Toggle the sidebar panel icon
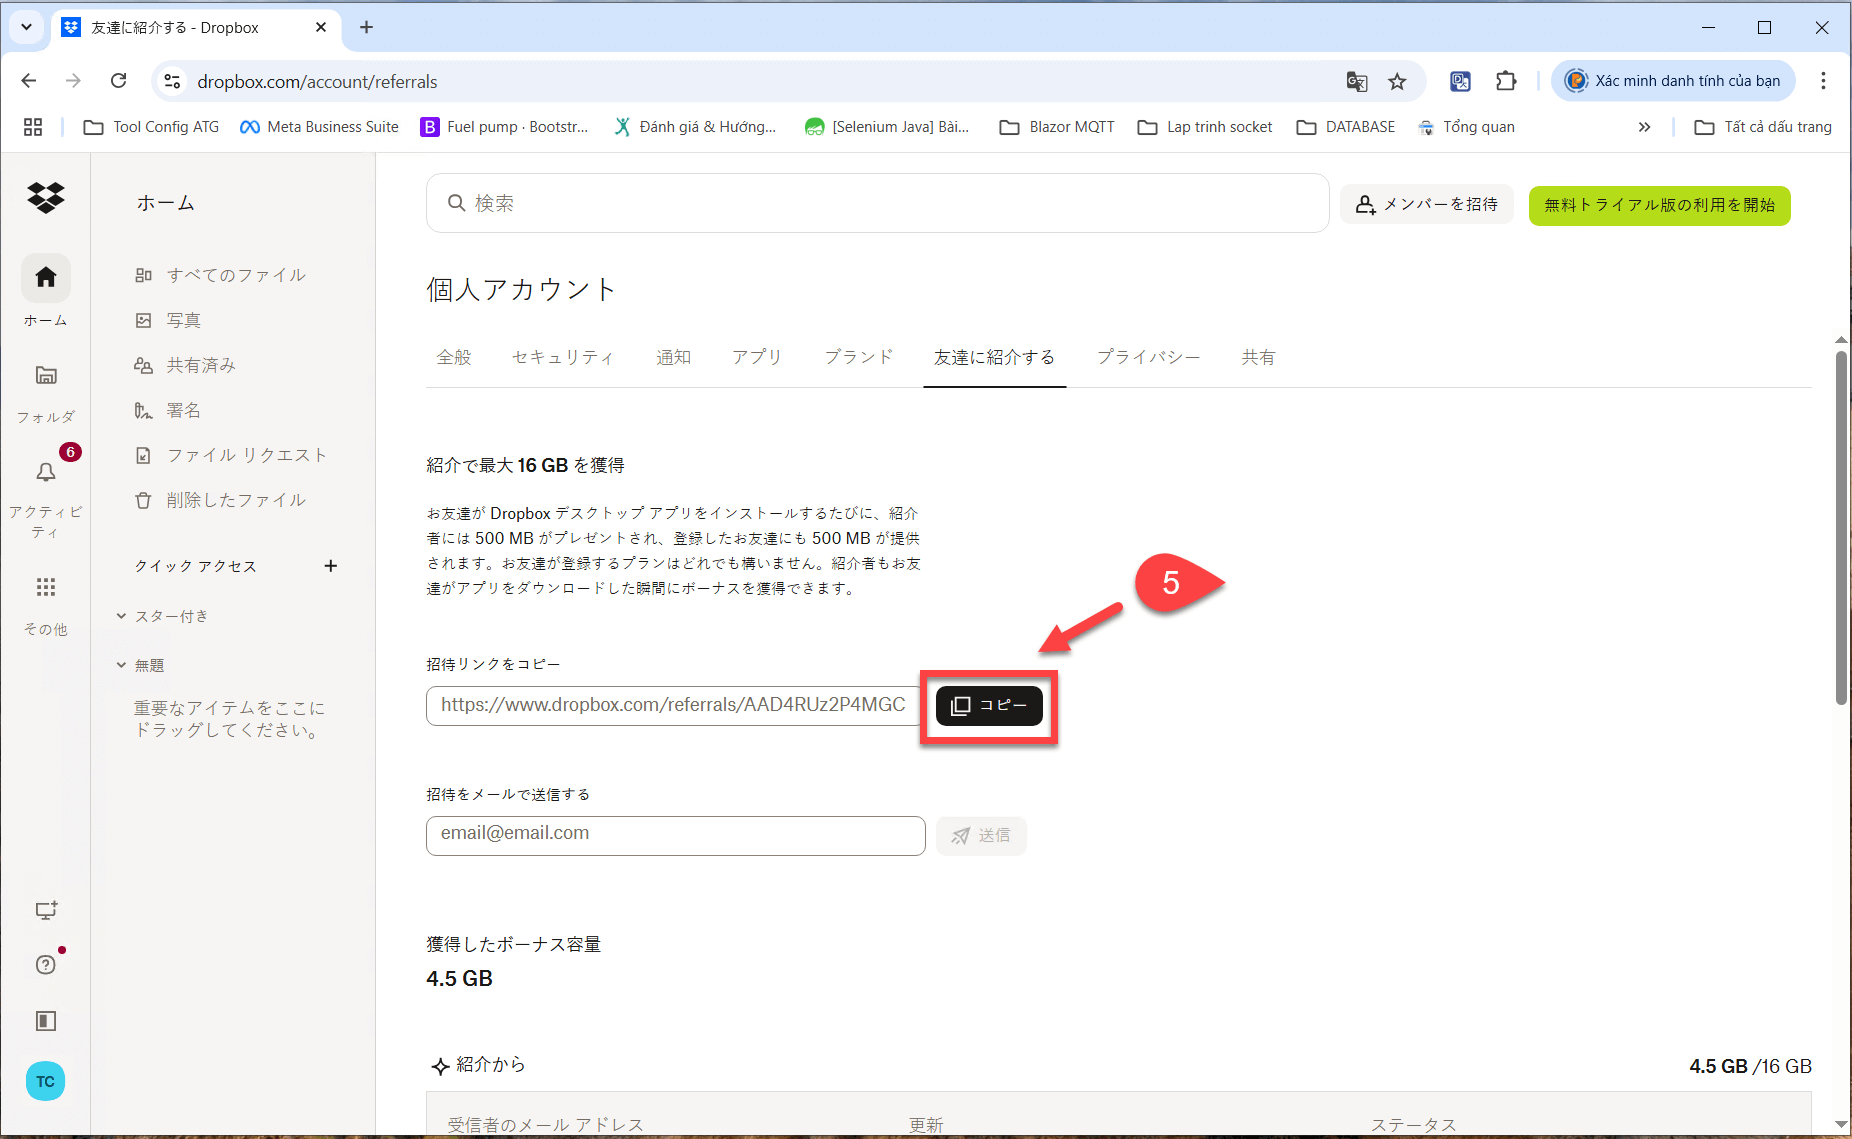This screenshot has height=1139, width=1852. 46,1021
